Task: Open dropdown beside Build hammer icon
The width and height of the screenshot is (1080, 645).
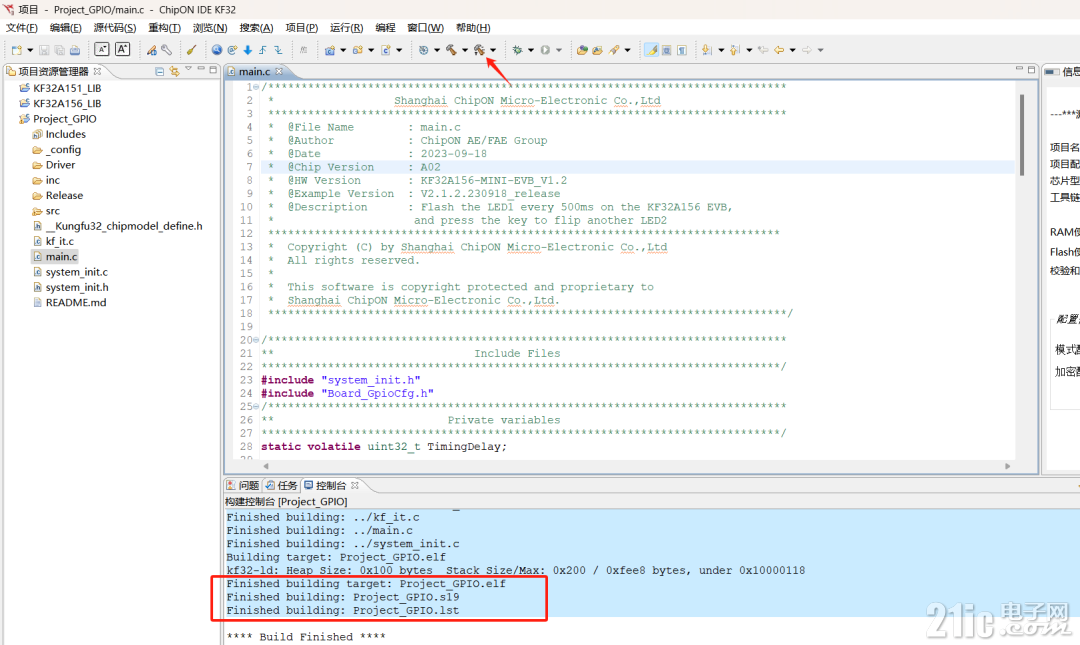Action: (465, 50)
